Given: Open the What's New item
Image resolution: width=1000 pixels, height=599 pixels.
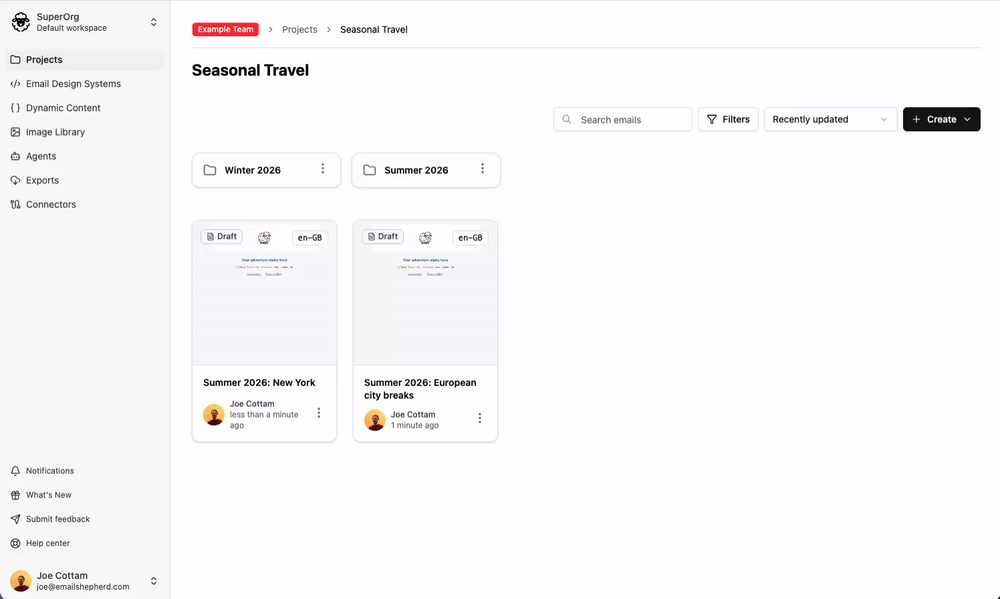Looking at the screenshot, I should click(84, 495).
